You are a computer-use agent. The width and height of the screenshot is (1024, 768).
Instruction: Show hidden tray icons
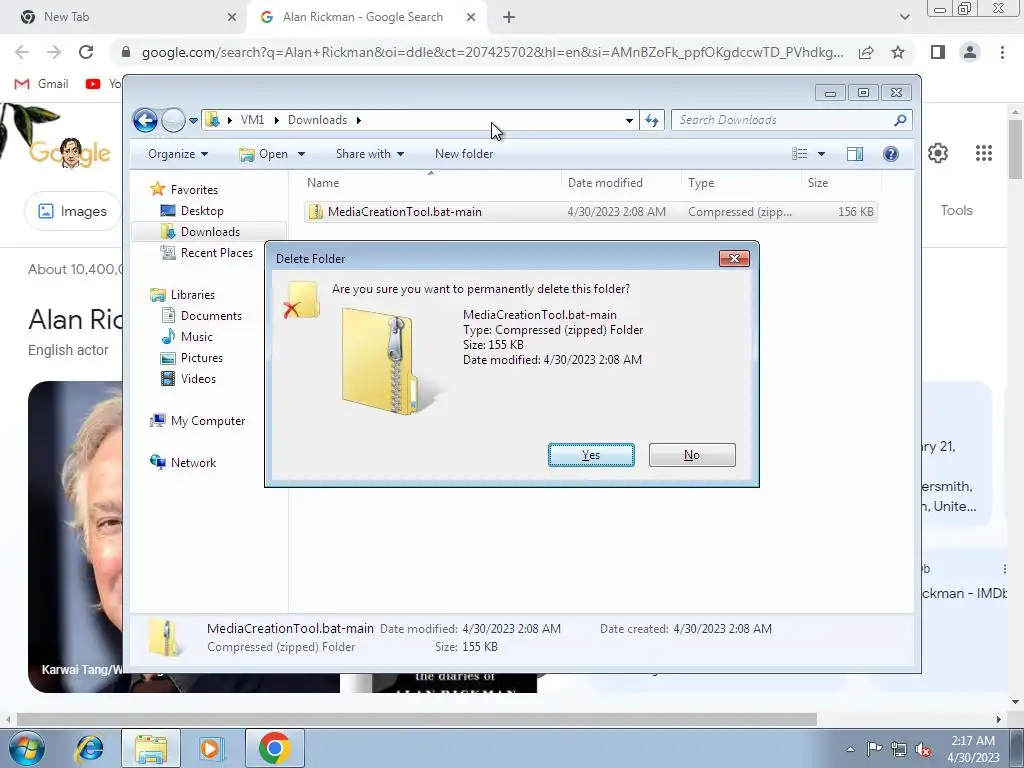coord(850,749)
